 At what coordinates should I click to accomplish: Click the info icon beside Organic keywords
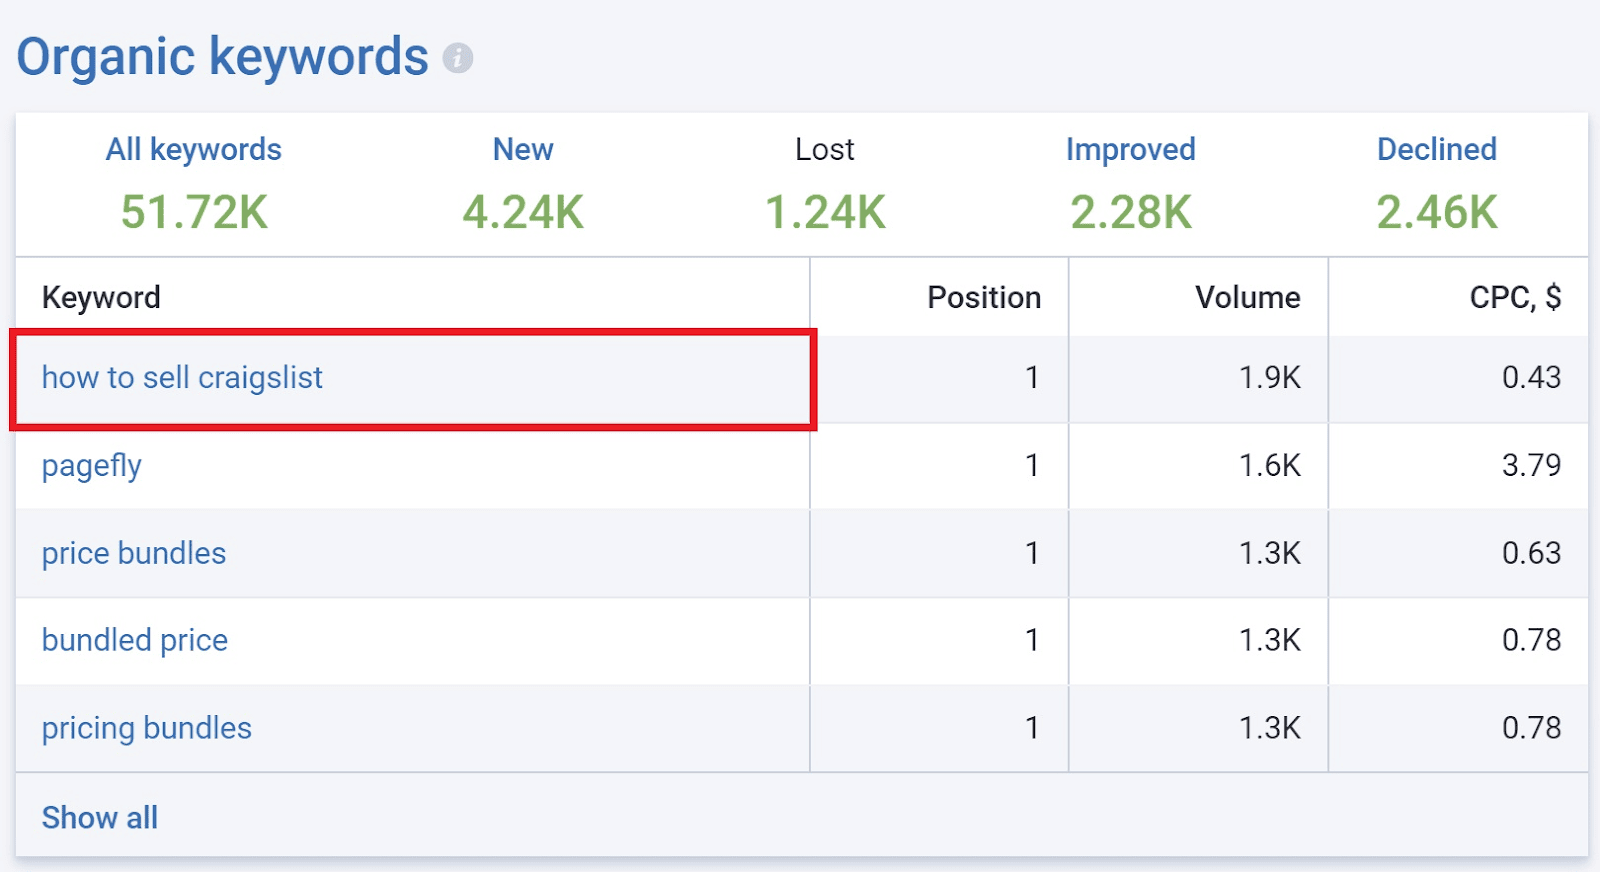[458, 58]
